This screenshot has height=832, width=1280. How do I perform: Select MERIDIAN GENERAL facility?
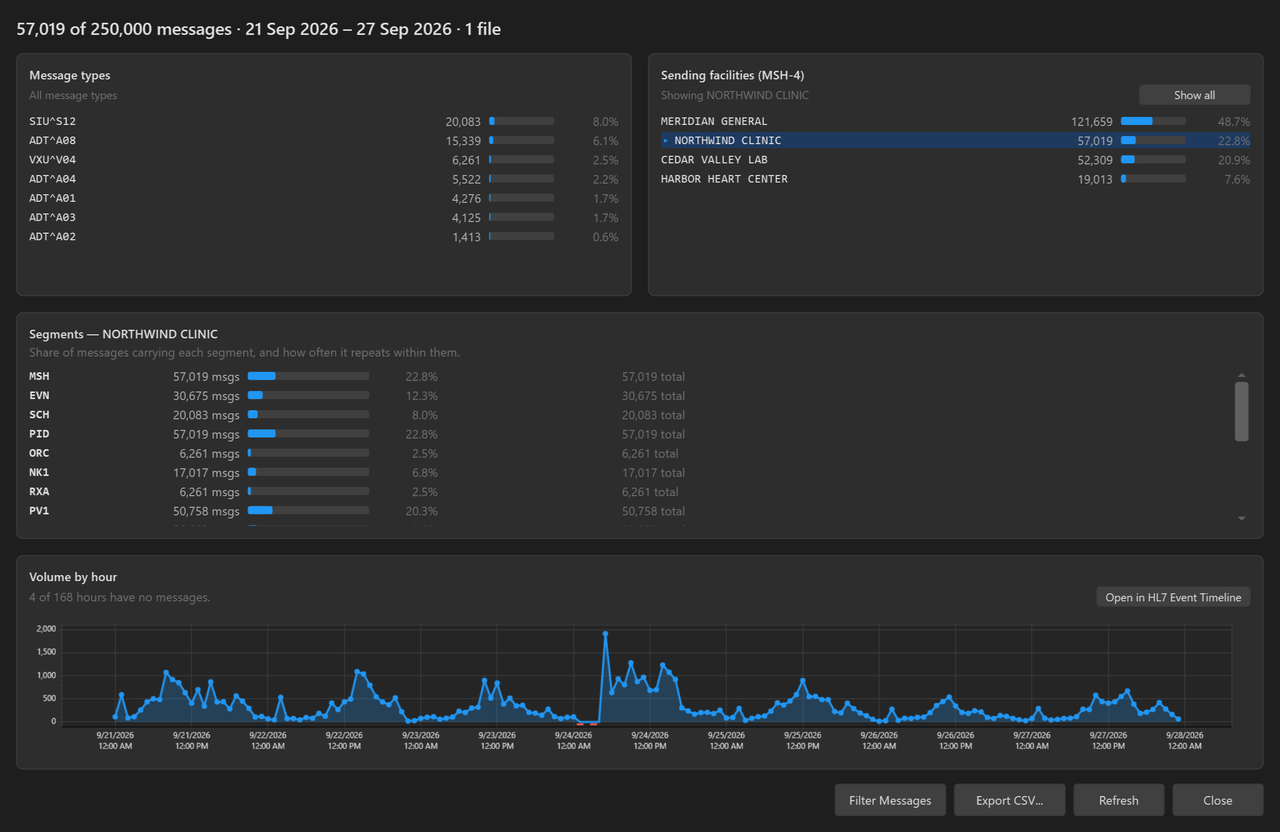point(955,121)
